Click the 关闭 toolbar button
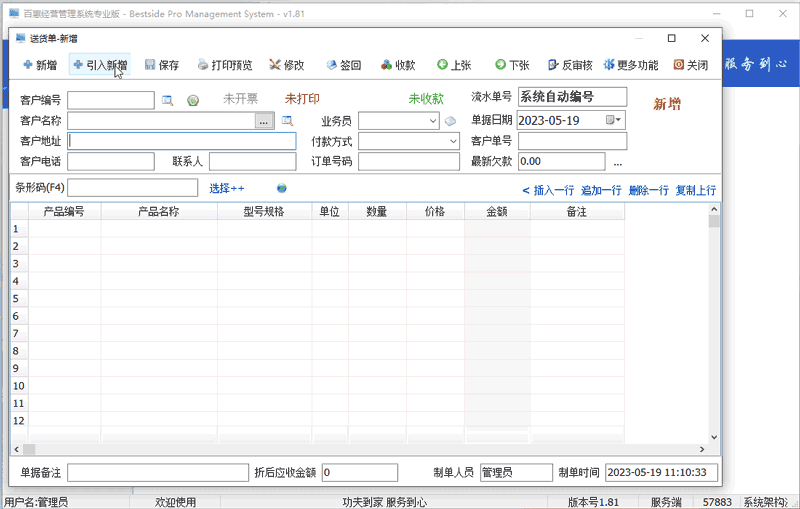The width and height of the screenshot is (800, 509). (691, 65)
